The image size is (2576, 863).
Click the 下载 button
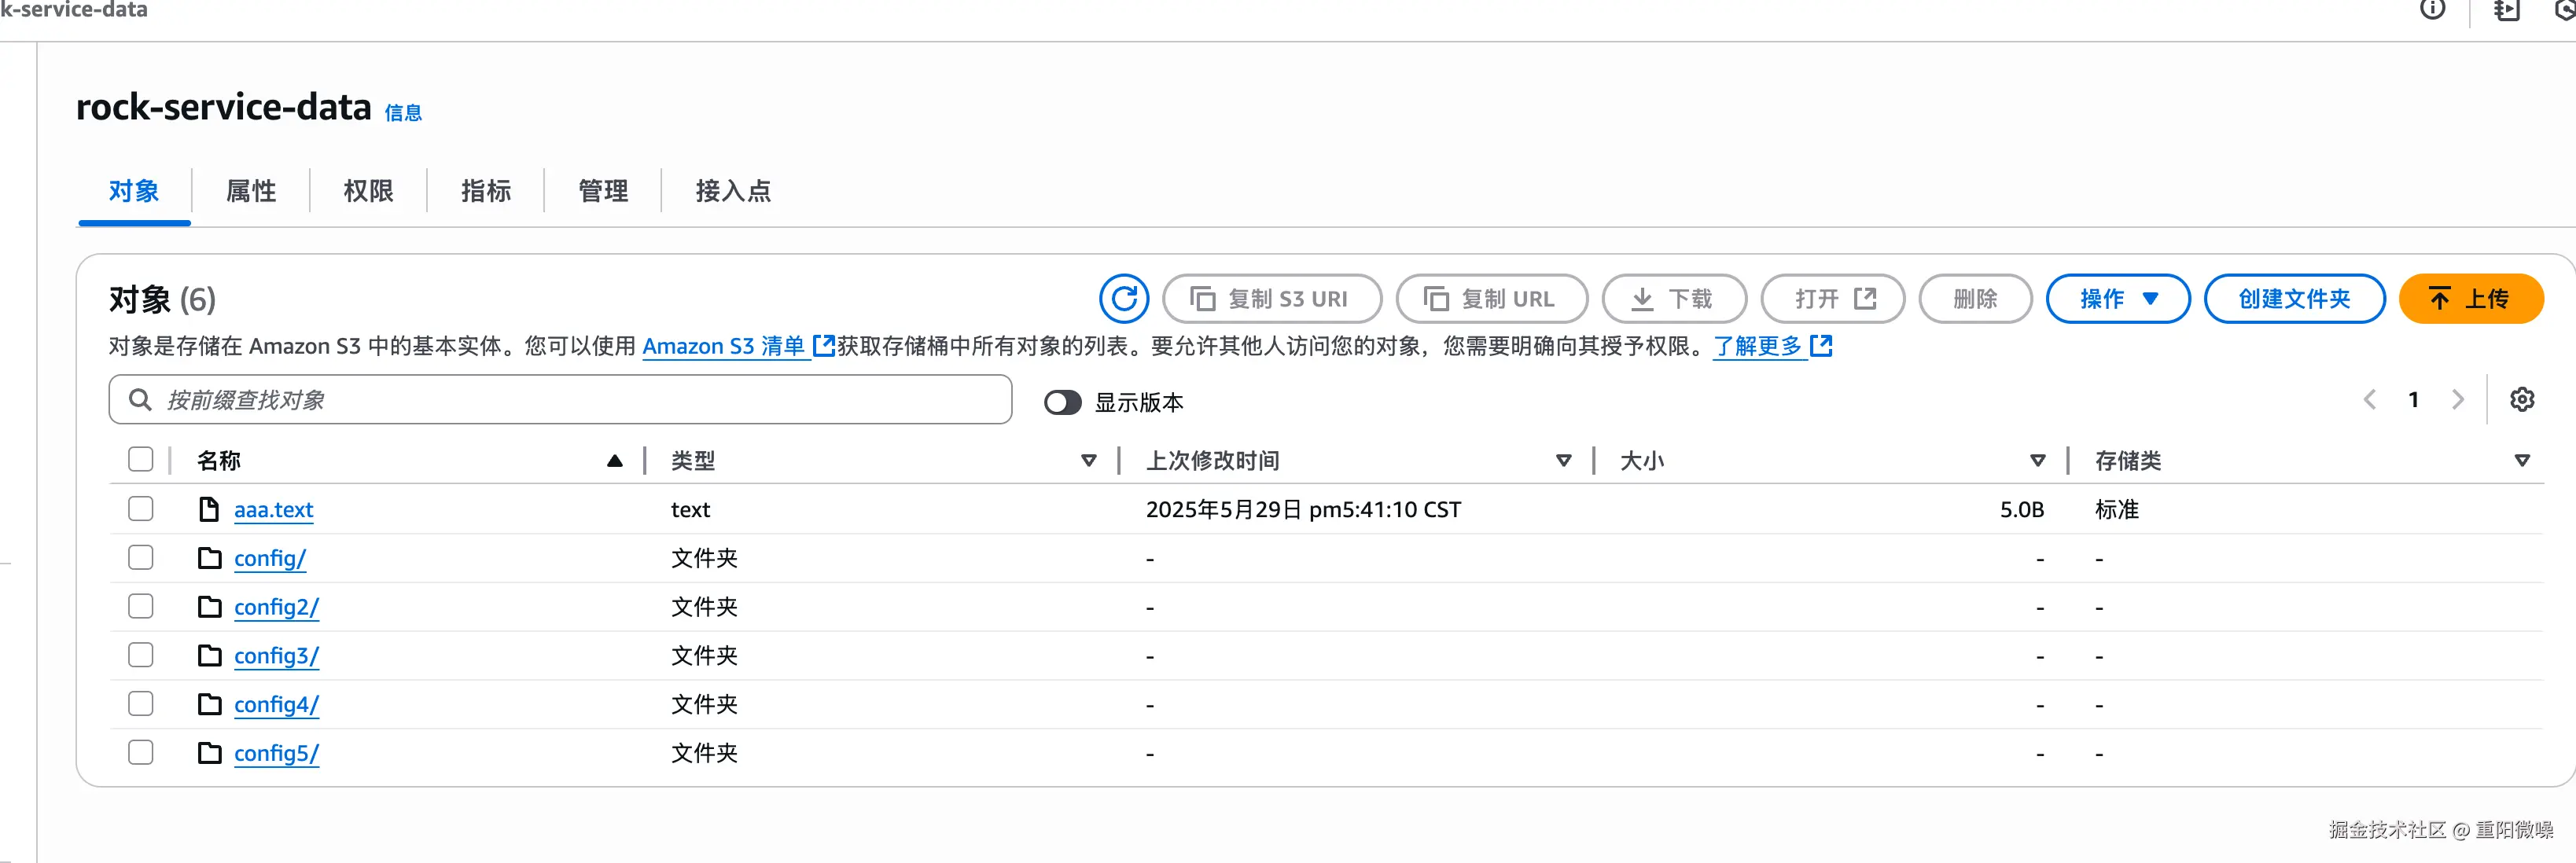[x=1674, y=299]
